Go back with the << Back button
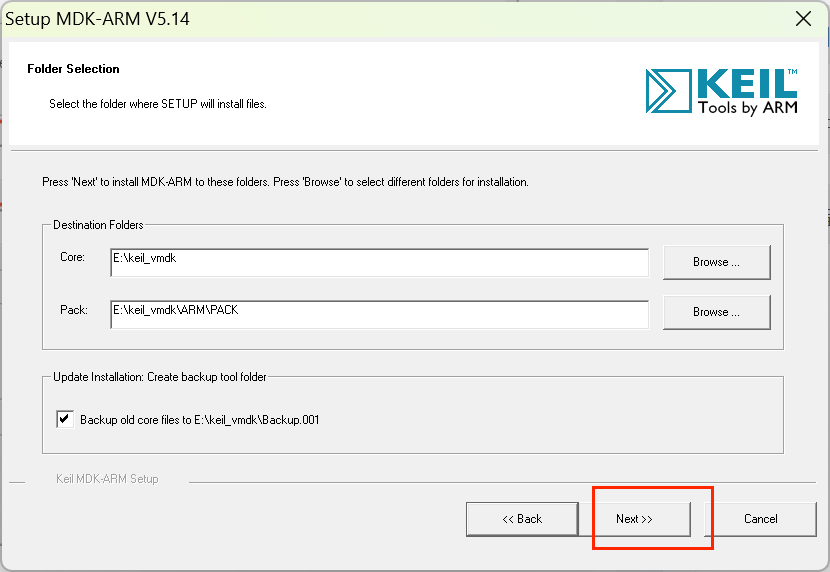This screenshot has width=830, height=572. (x=522, y=519)
